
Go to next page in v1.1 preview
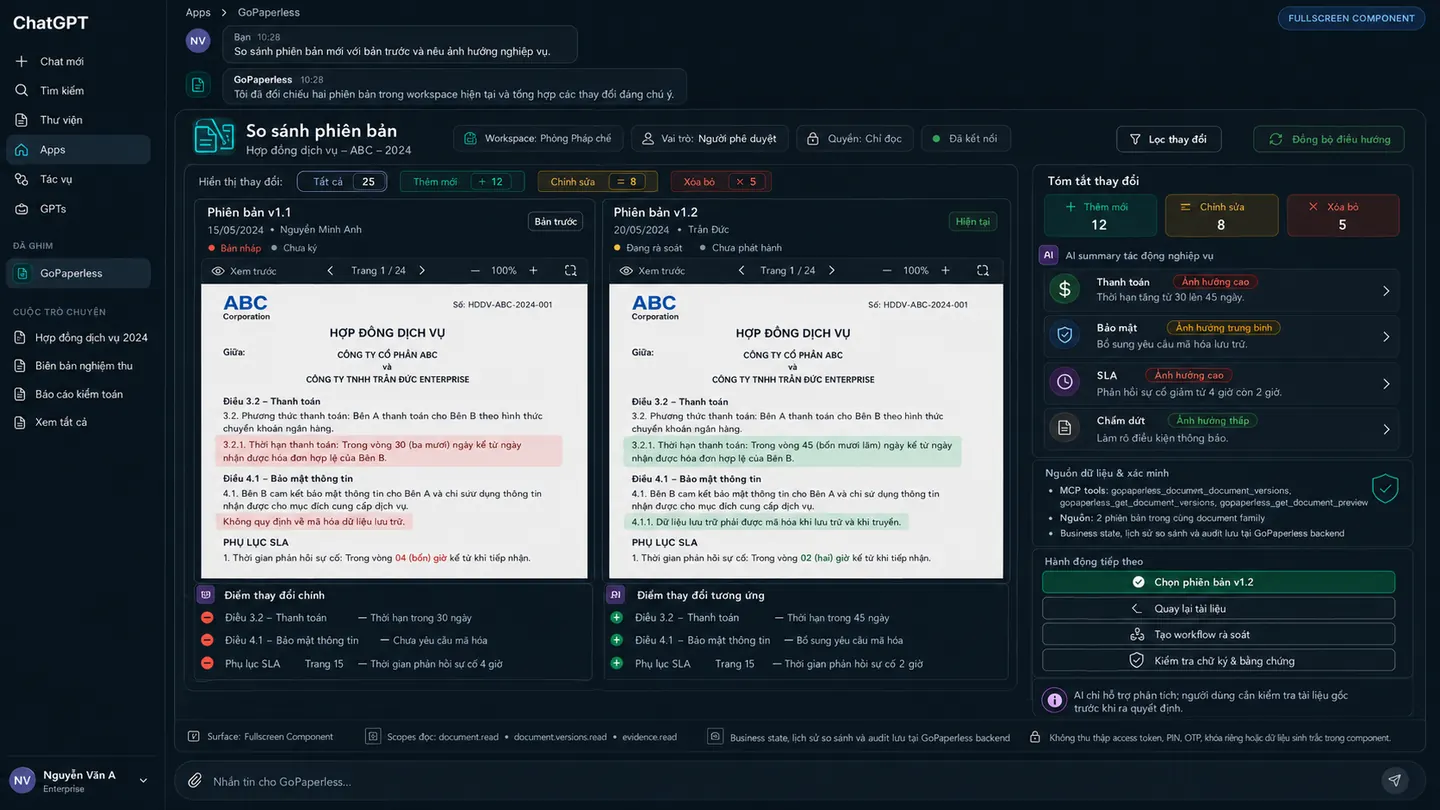tap(422, 271)
